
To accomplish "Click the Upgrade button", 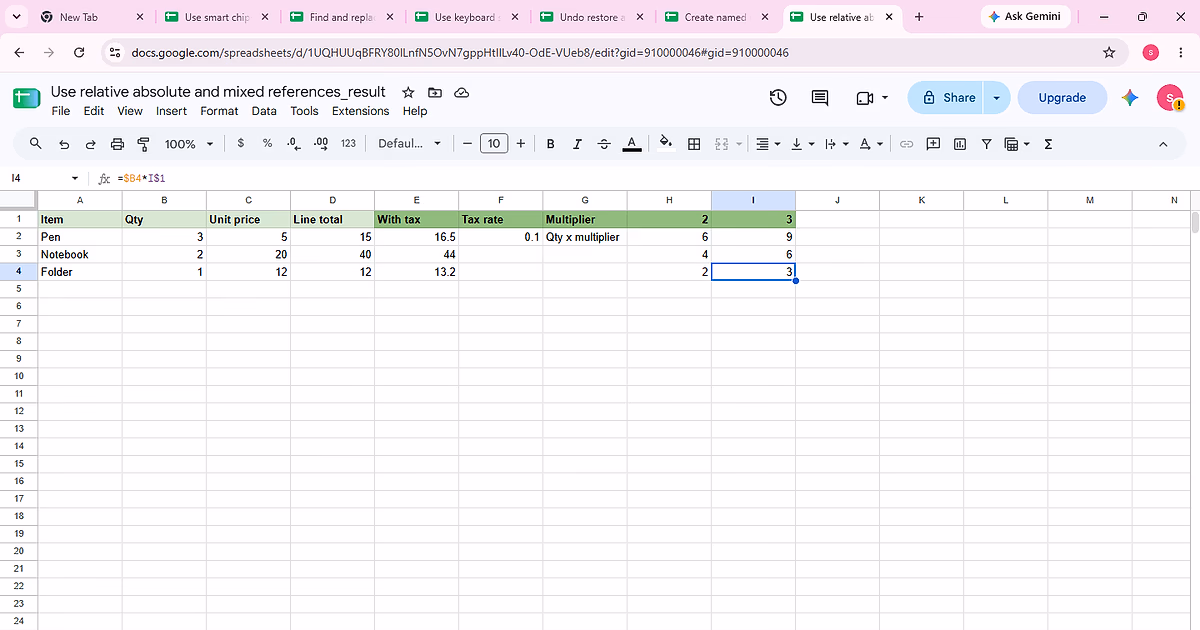I will [1062, 97].
